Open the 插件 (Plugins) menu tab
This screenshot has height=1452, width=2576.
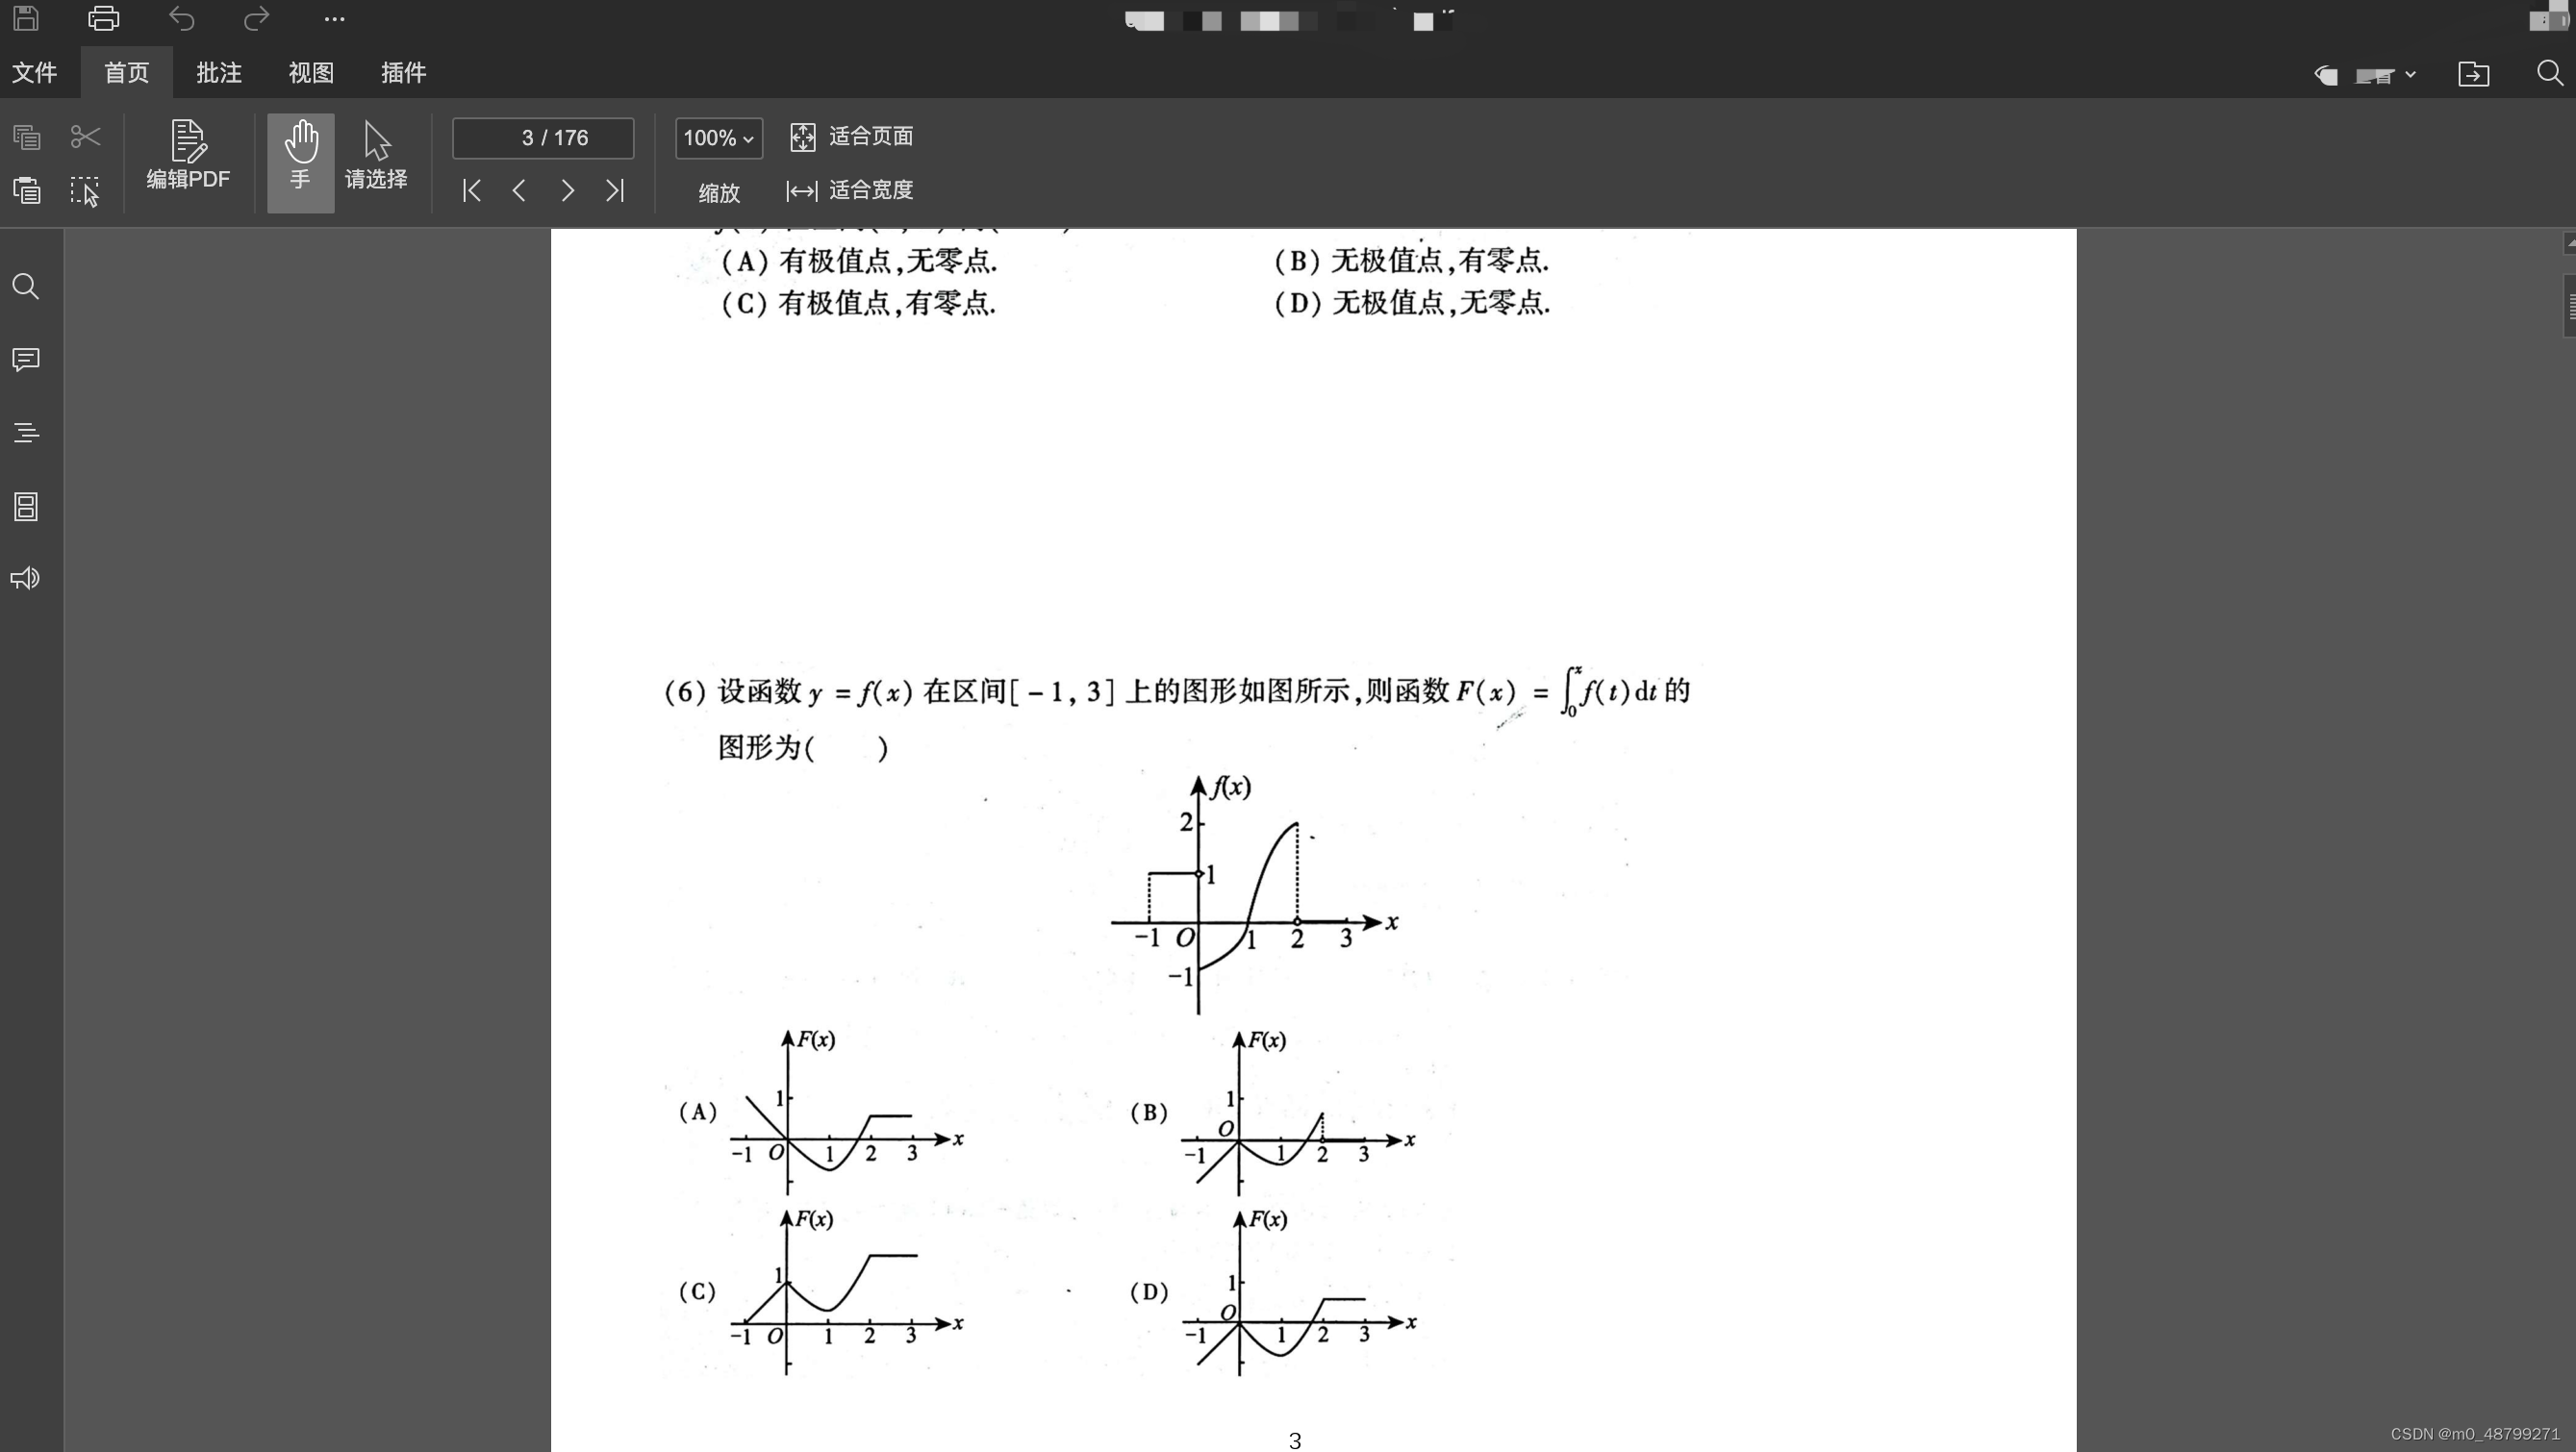[403, 72]
